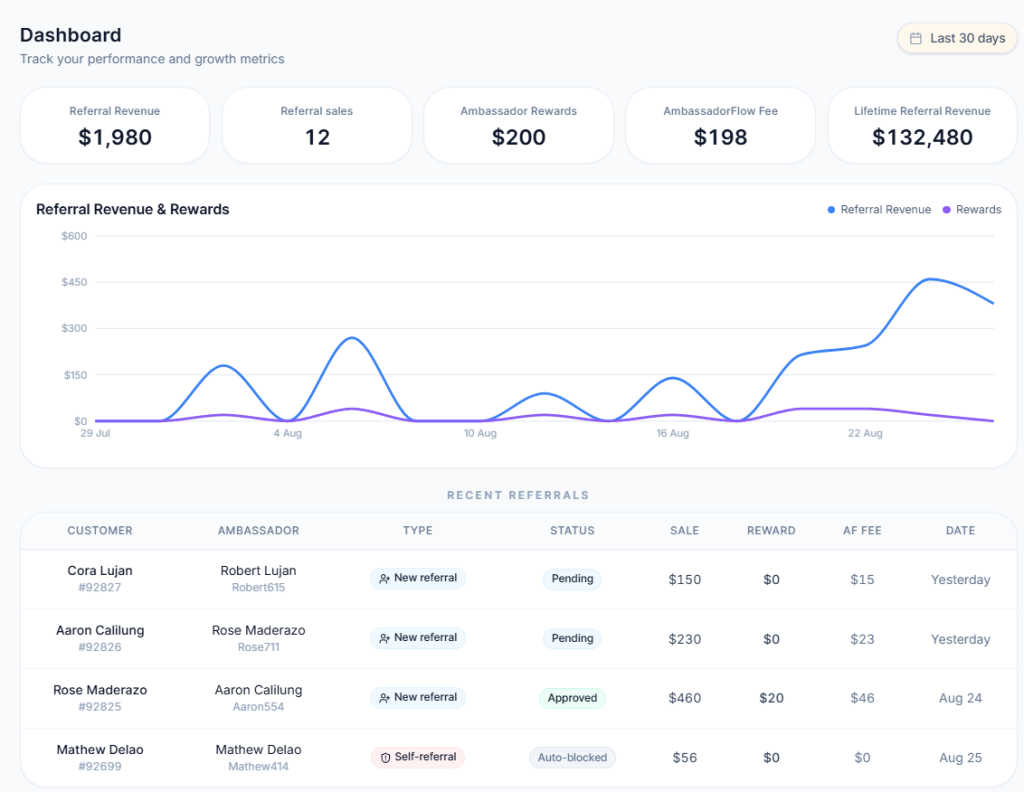Select the Referral Revenue $1,980 card
The height and width of the screenshot is (792, 1024).
click(115, 125)
